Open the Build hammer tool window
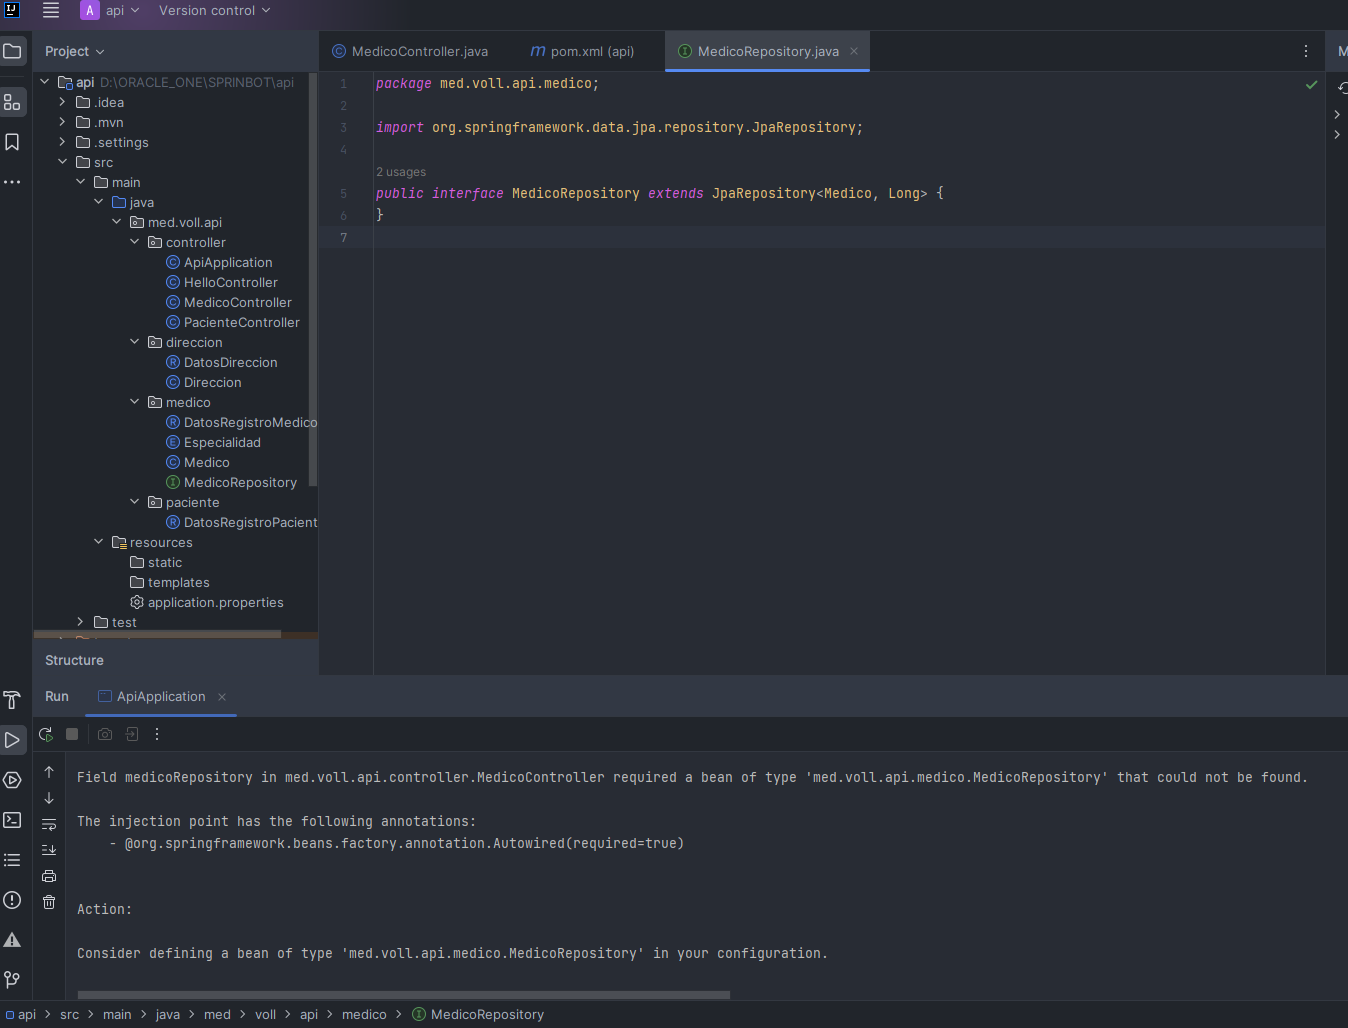1348x1028 pixels. coord(12,700)
